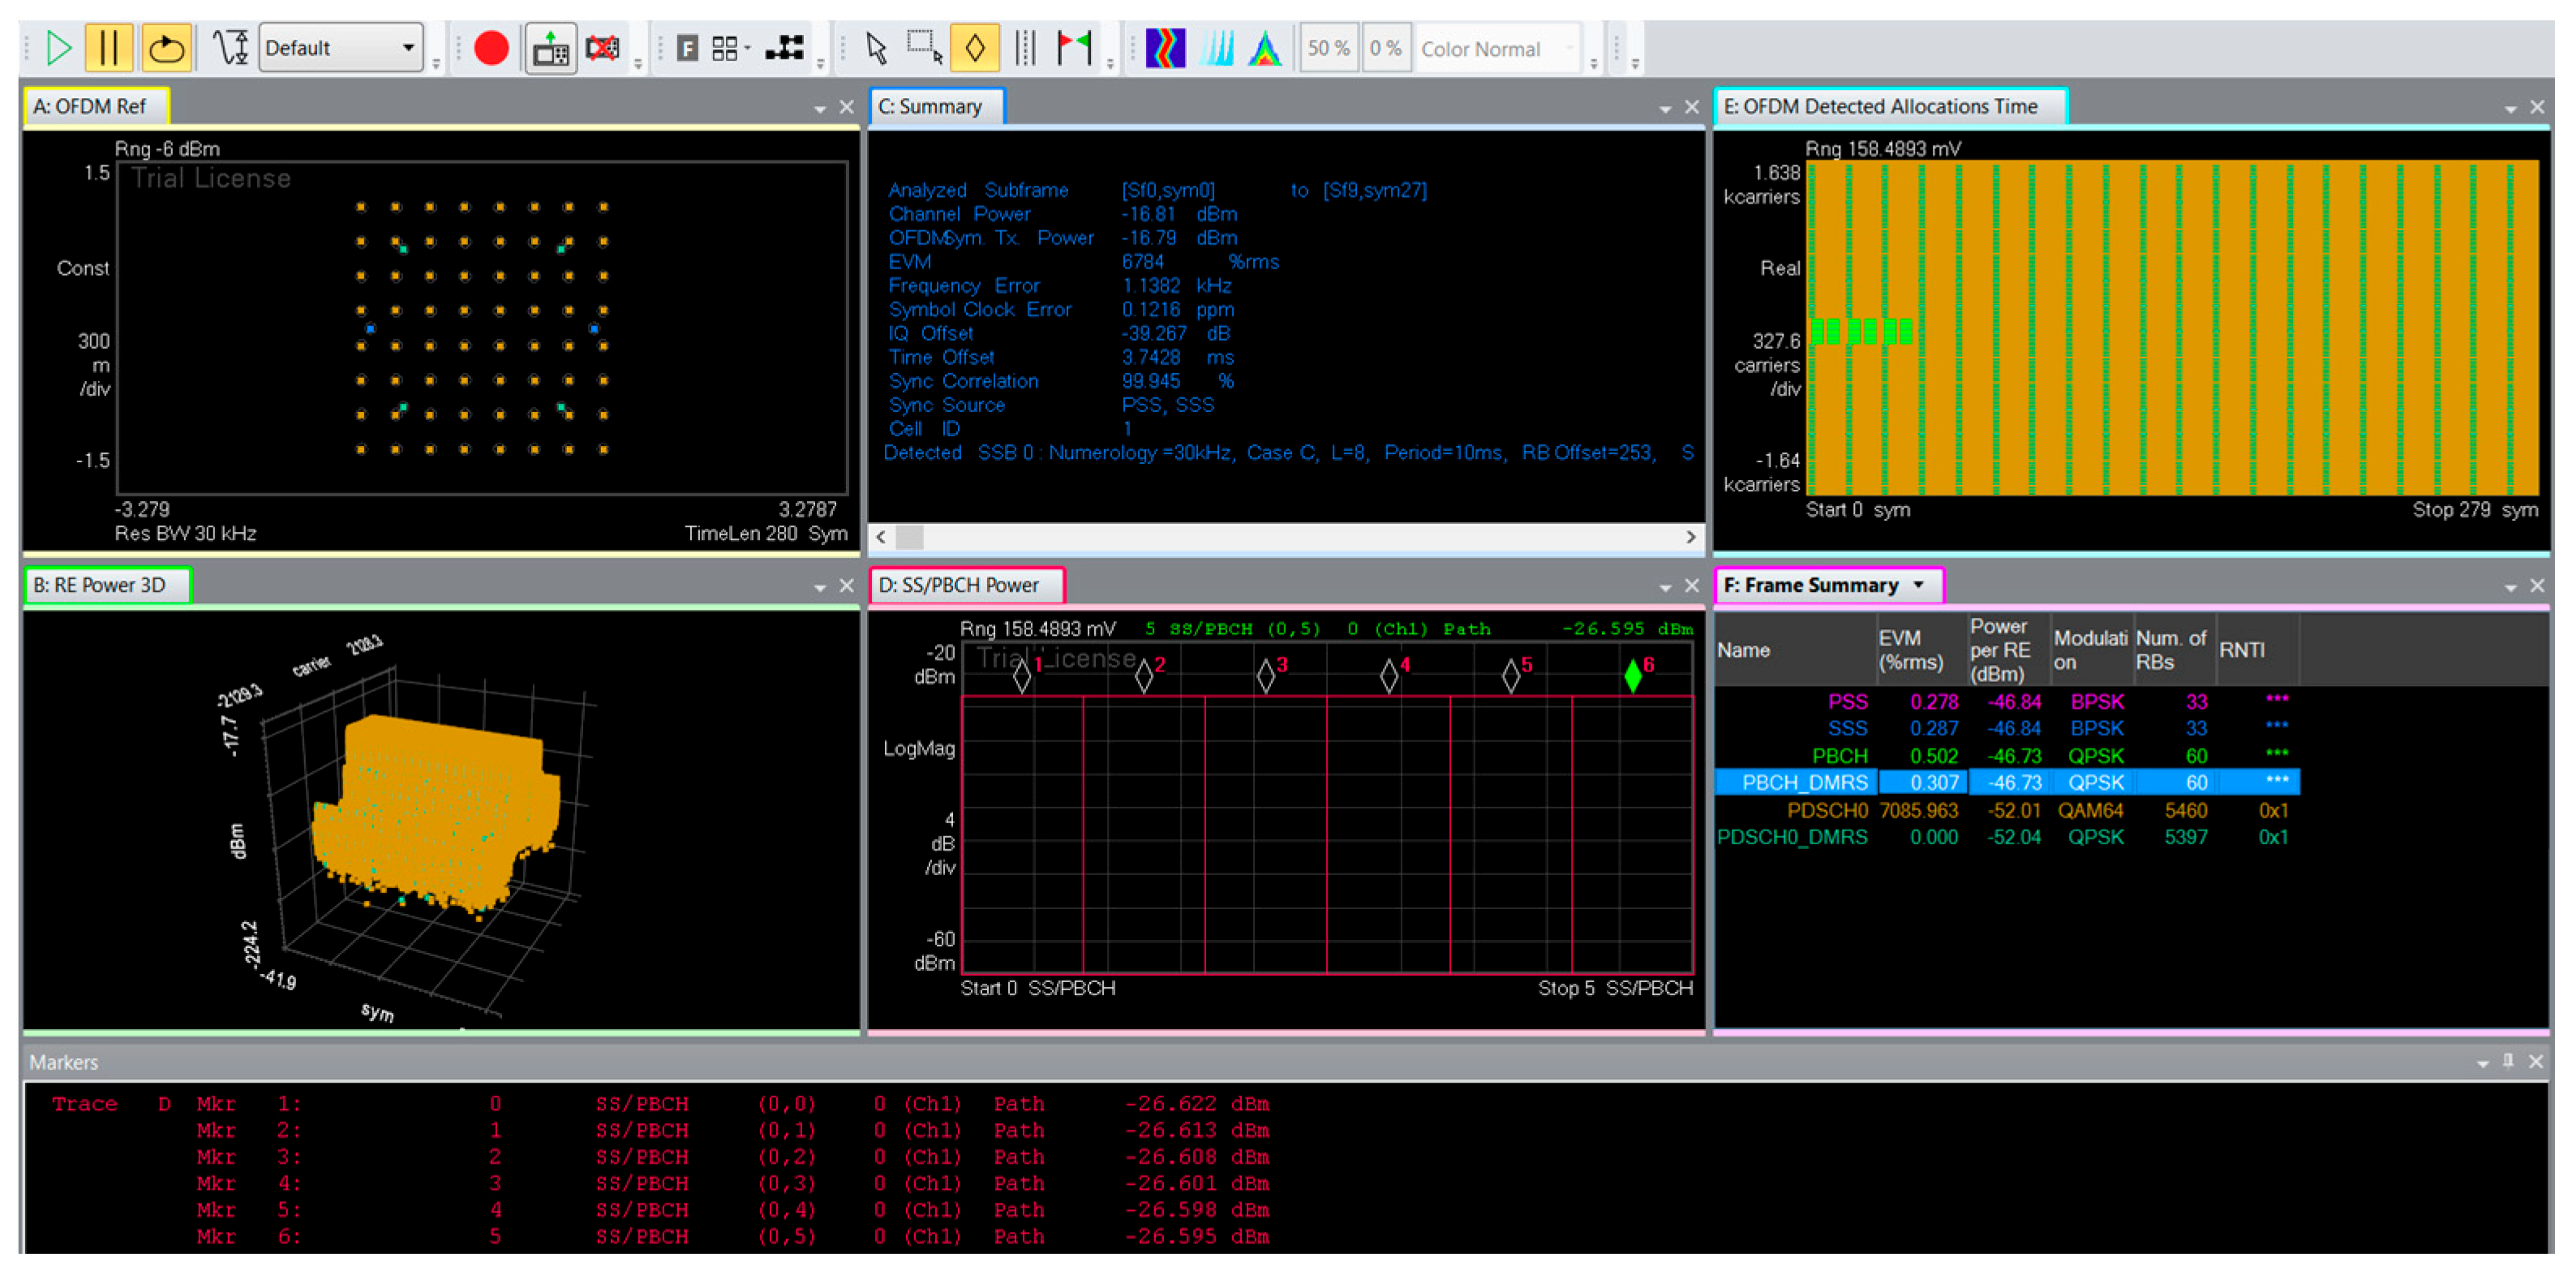The height and width of the screenshot is (1270, 2576).
Task: Enable the spectrogram color display icon
Action: [1165, 48]
